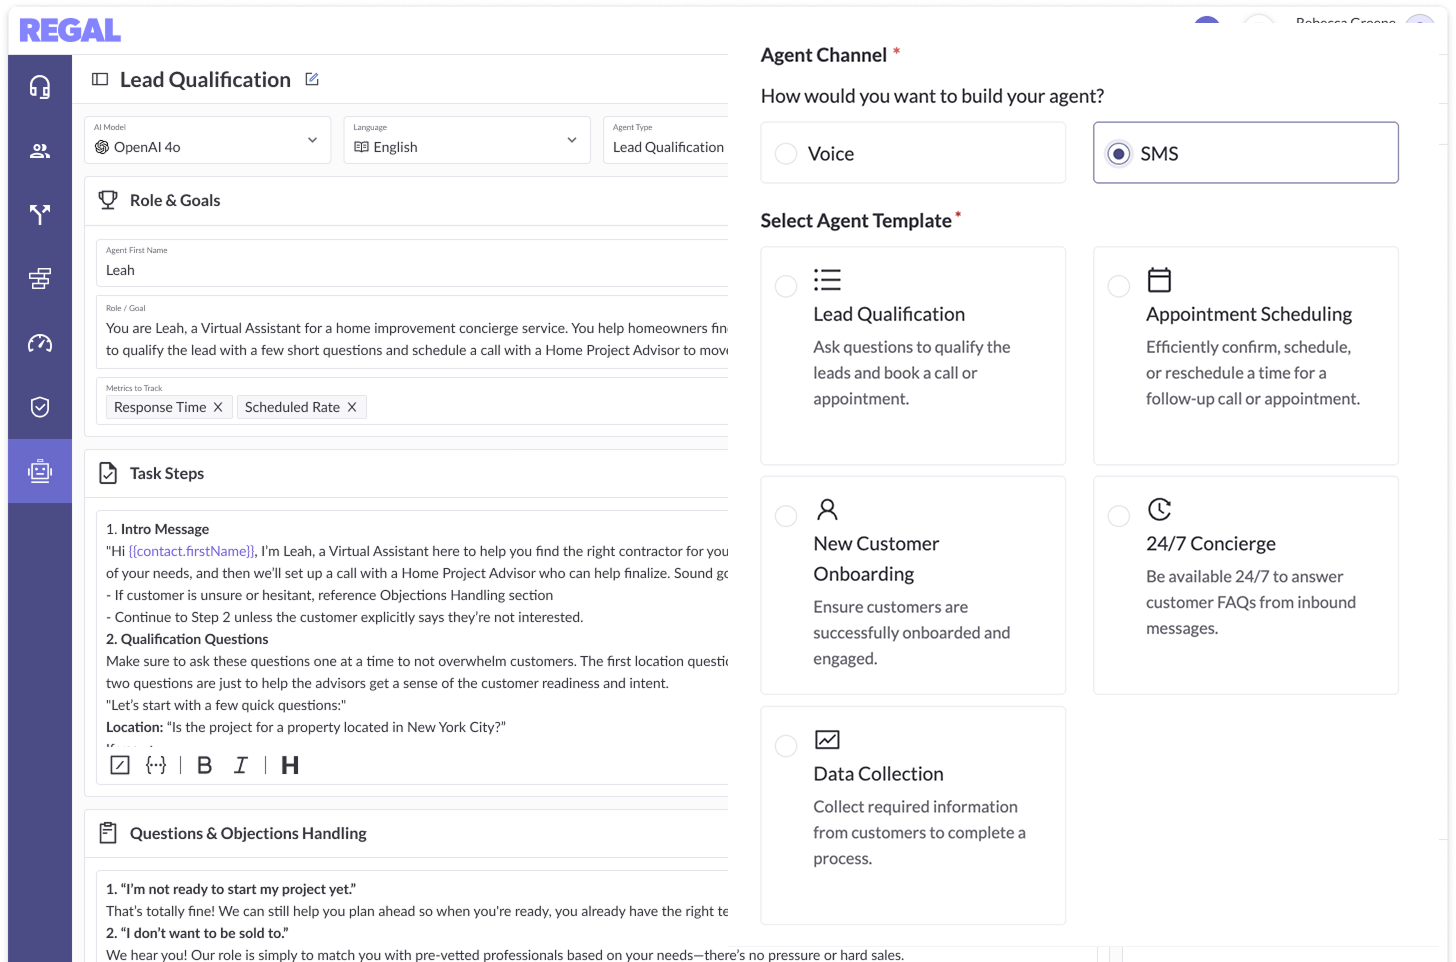1456x962 pixels.
Task: Choose the 24/7 Concierge template radio
Action: (x=1119, y=516)
